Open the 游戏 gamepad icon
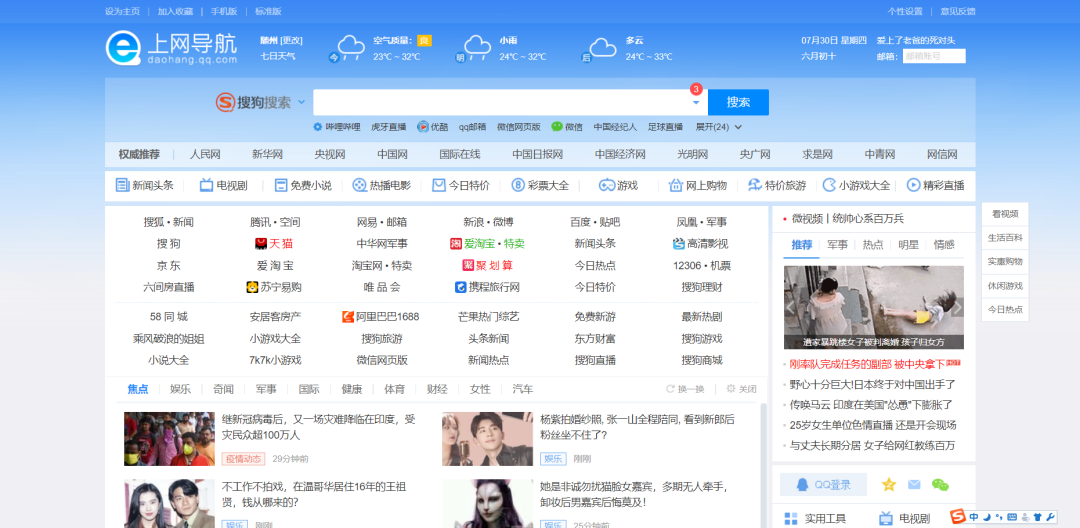This screenshot has width=1080, height=528. (x=606, y=185)
